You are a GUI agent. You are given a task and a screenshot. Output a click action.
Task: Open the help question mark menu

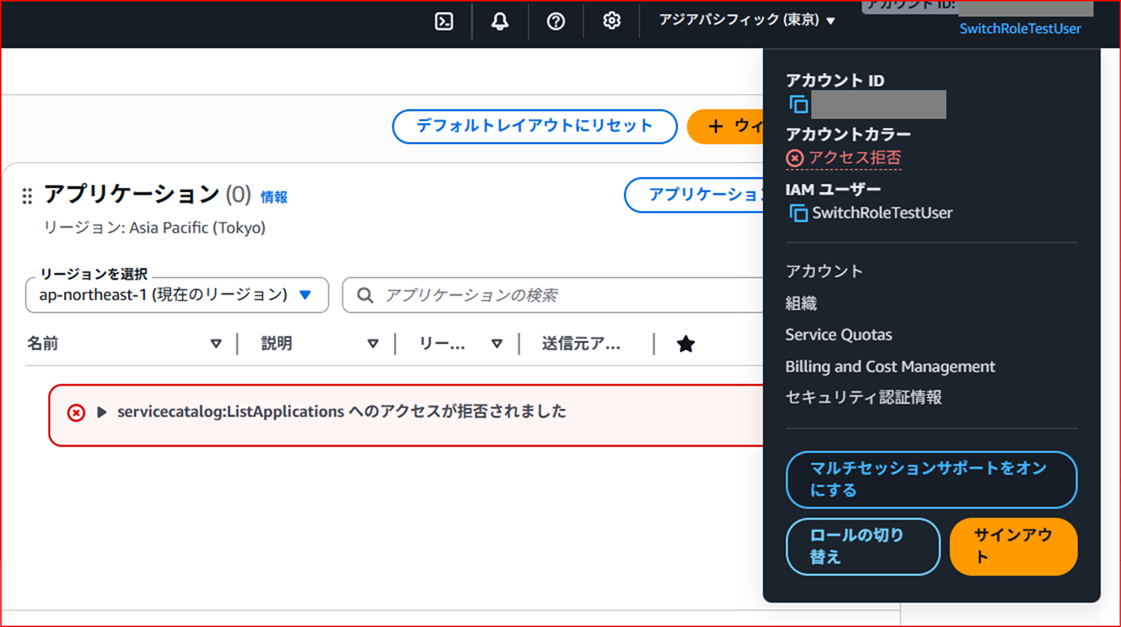pos(555,20)
